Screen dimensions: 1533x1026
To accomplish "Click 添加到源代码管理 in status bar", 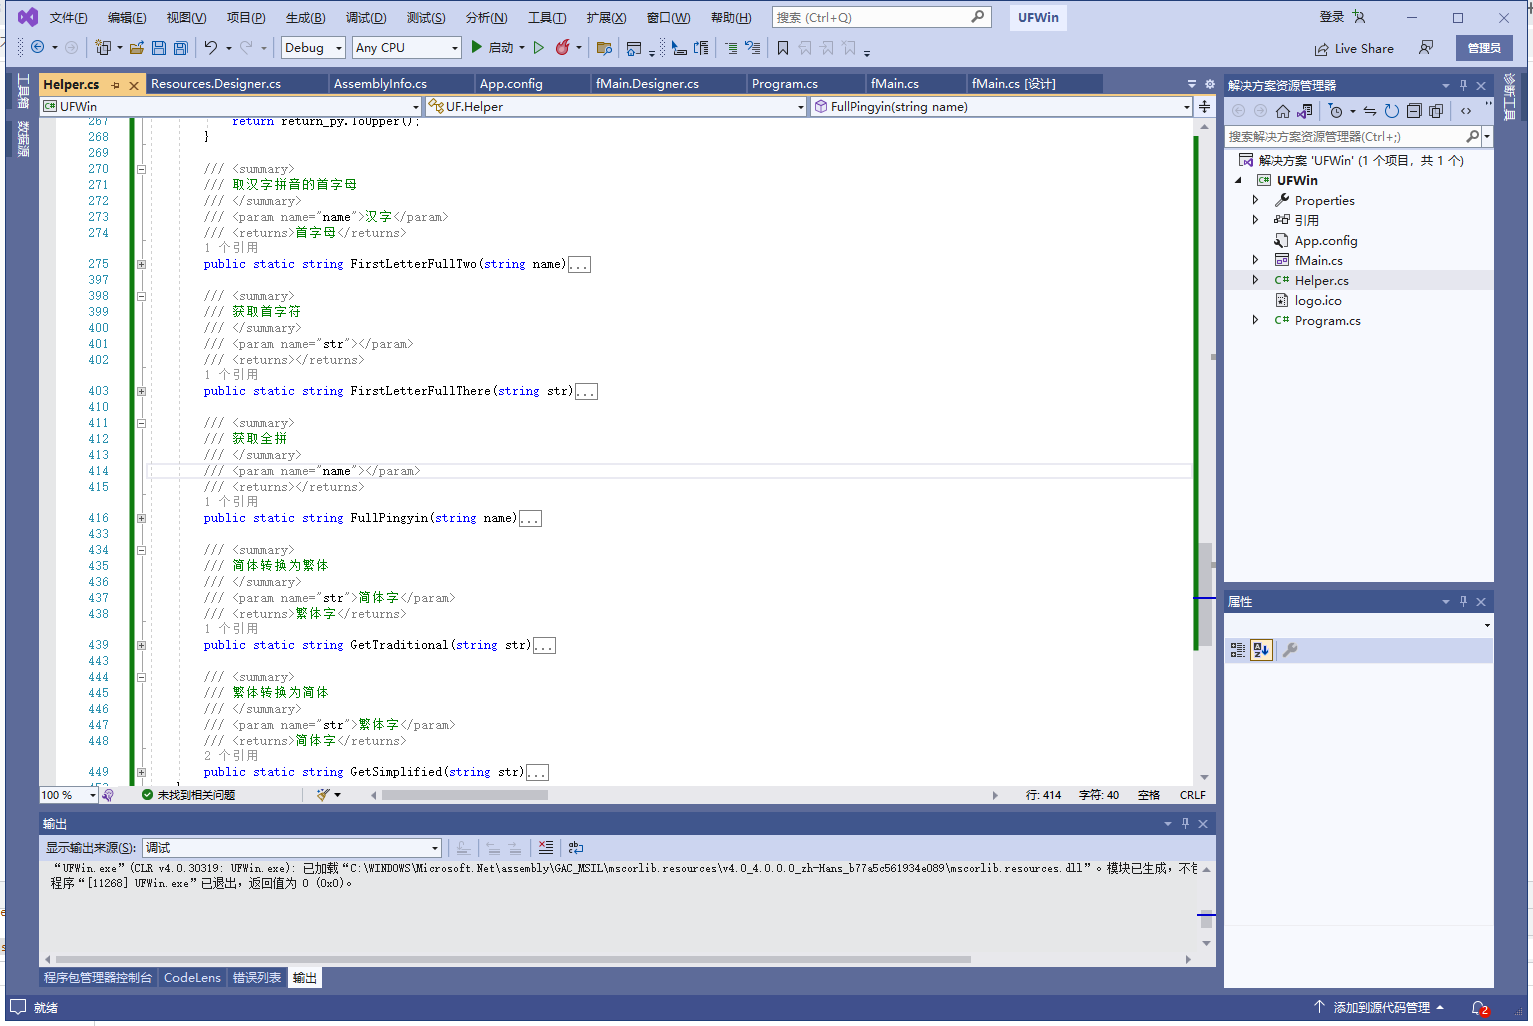I will click(1380, 1007).
